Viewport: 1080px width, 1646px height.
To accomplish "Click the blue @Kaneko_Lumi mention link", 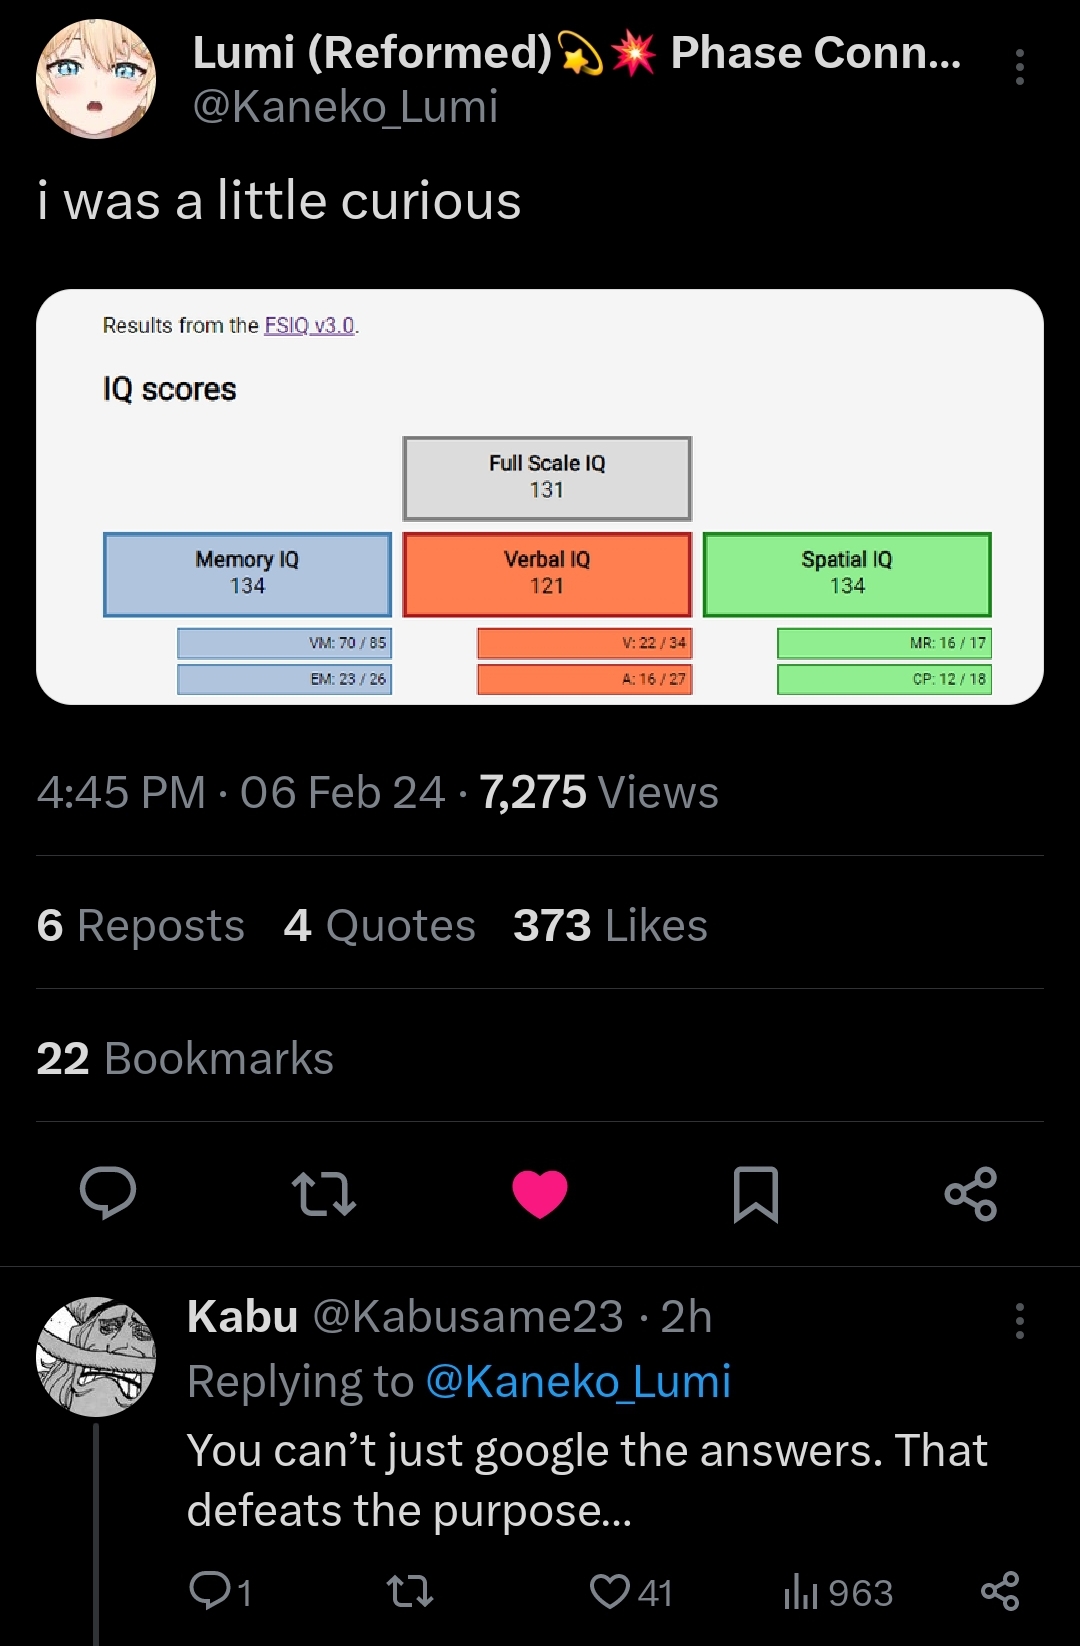I will coord(578,1381).
